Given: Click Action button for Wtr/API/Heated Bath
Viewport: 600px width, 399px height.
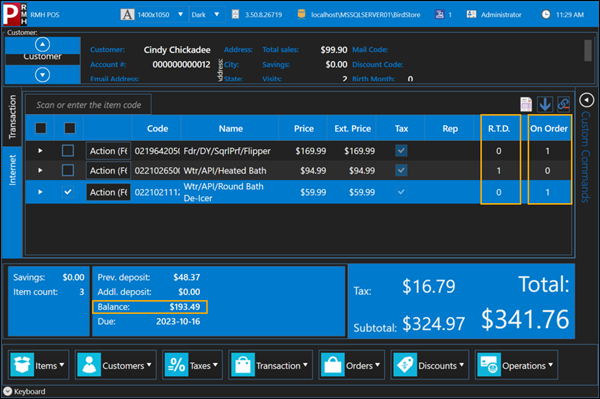Looking at the screenshot, I should click(x=108, y=170).
